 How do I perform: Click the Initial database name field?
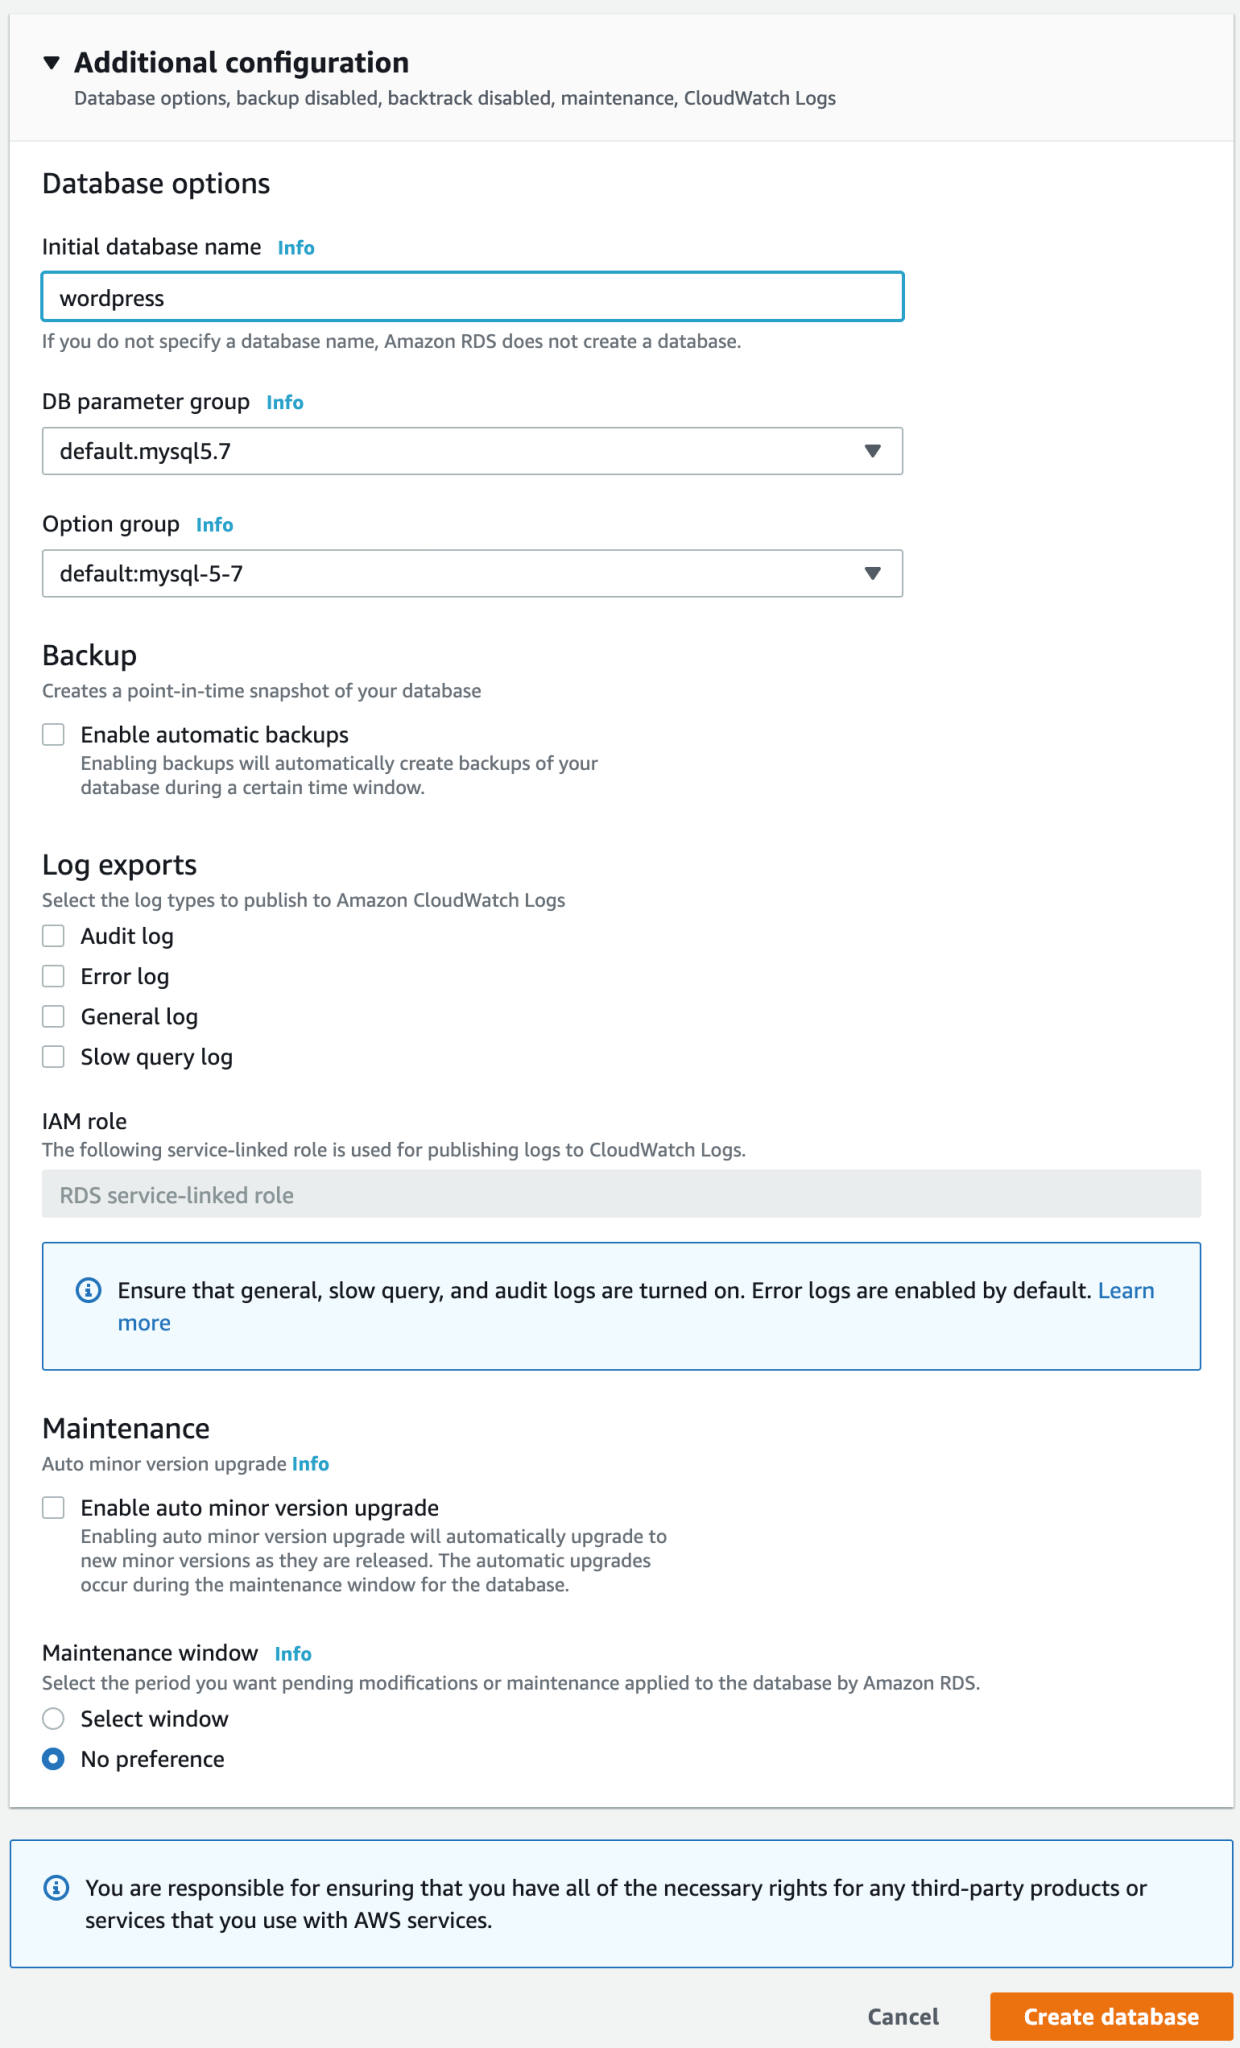point(472,297)
